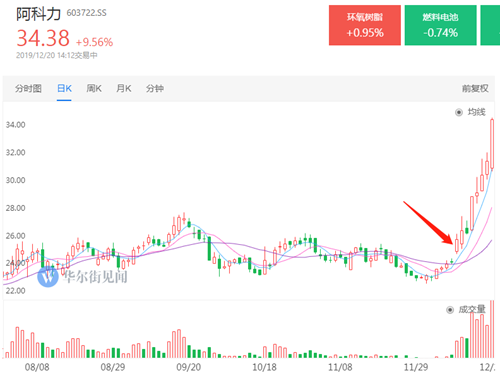
Task: Select the latest tall red candlestick
Action: (492, 144)
